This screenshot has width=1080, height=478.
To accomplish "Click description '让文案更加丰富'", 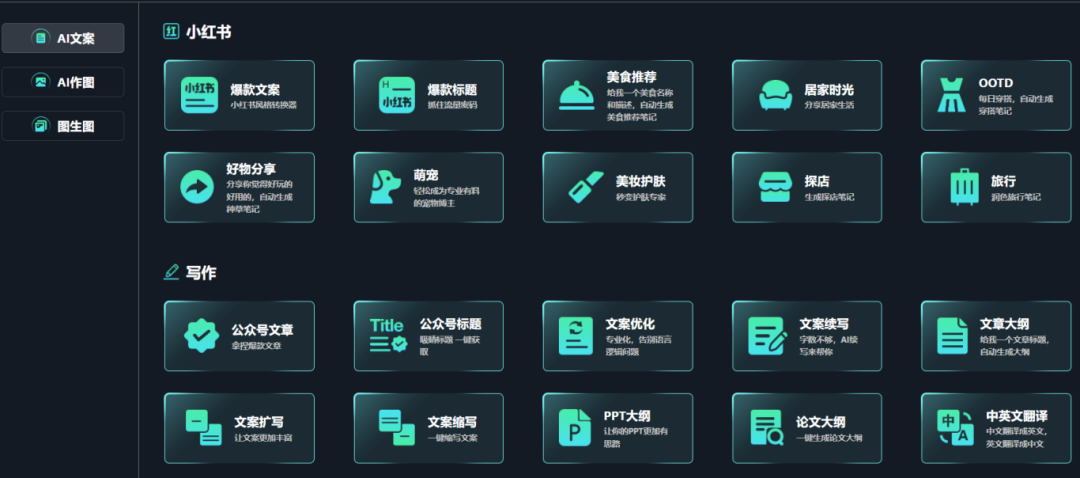I will (263, 437).
